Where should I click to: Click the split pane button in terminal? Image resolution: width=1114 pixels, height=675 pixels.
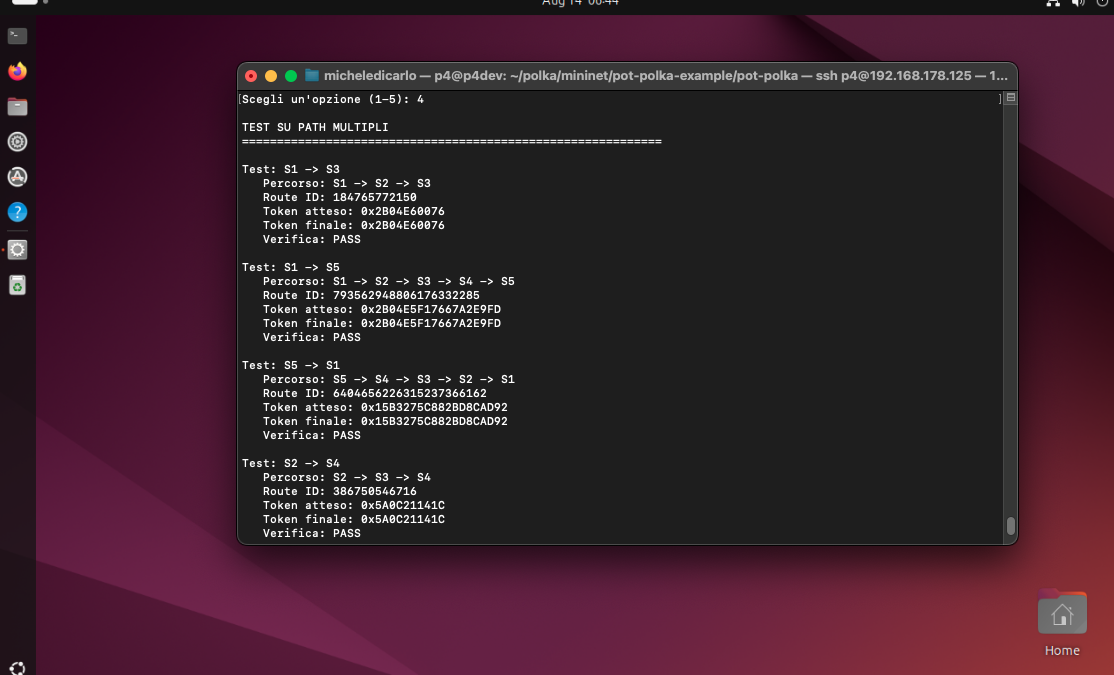[x=1010, y=98]
